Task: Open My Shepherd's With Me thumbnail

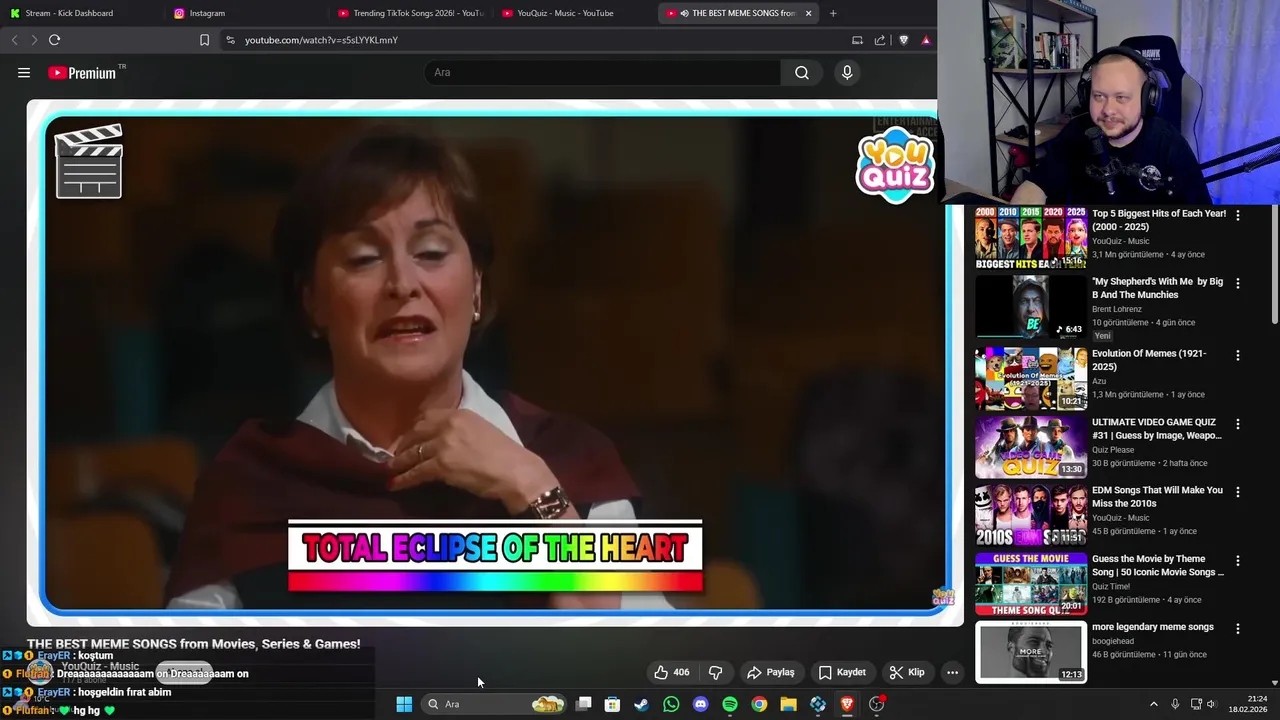Action: tap(1031, 307)
